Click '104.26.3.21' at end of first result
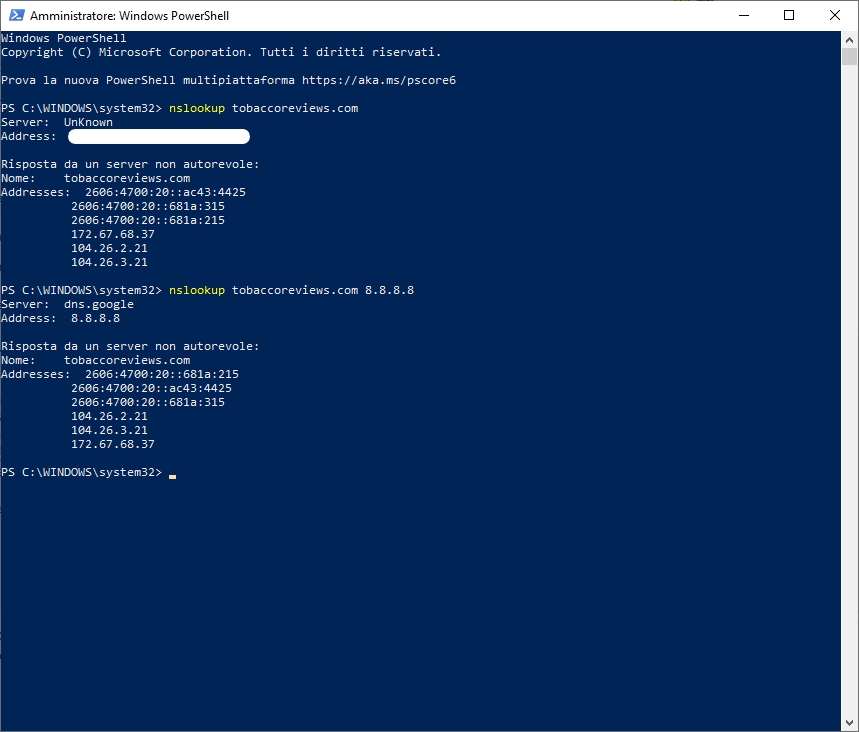The width and height of the screenshot is (859, 732). pos(109,262)
